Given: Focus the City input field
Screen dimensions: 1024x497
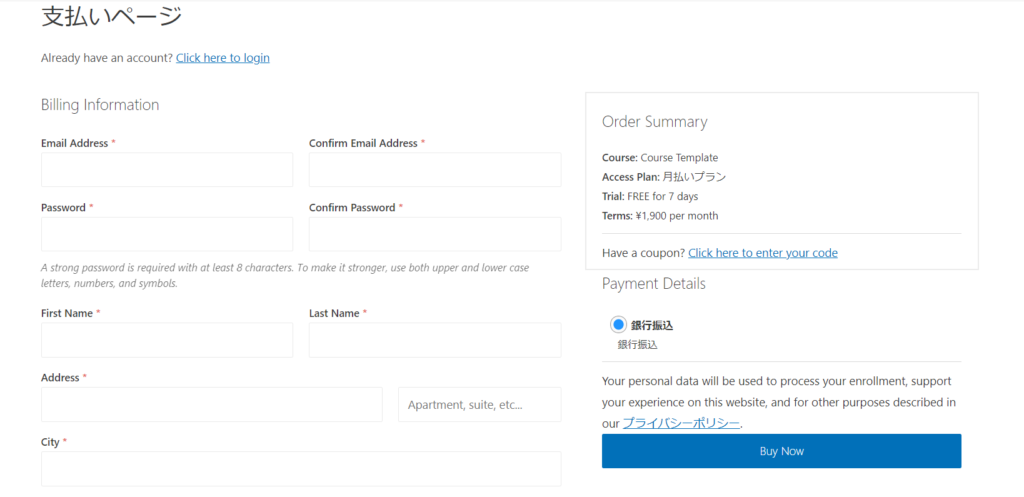Looking at the screenshot, I should pyautogui.click(x=301, y=469).
